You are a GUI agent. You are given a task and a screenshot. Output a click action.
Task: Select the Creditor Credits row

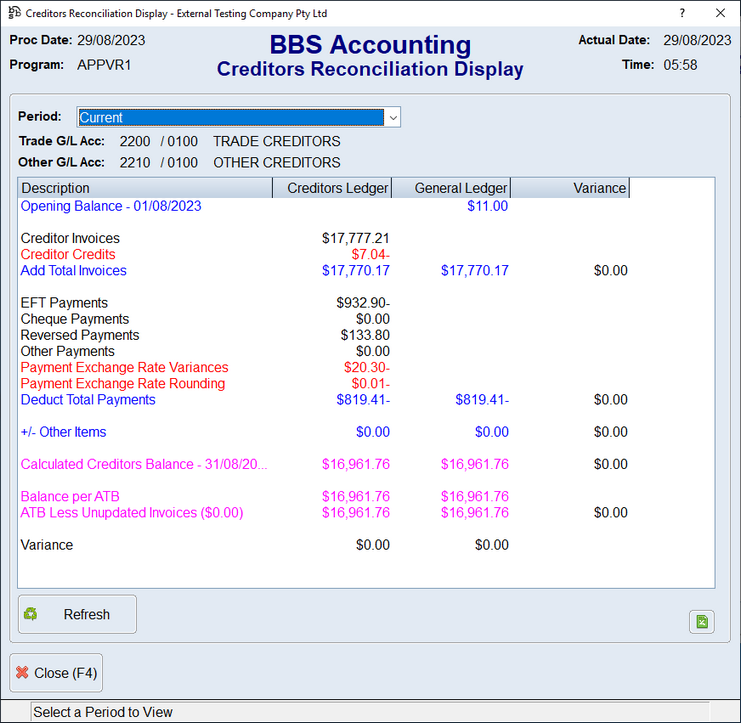click(x=68, y=254)
